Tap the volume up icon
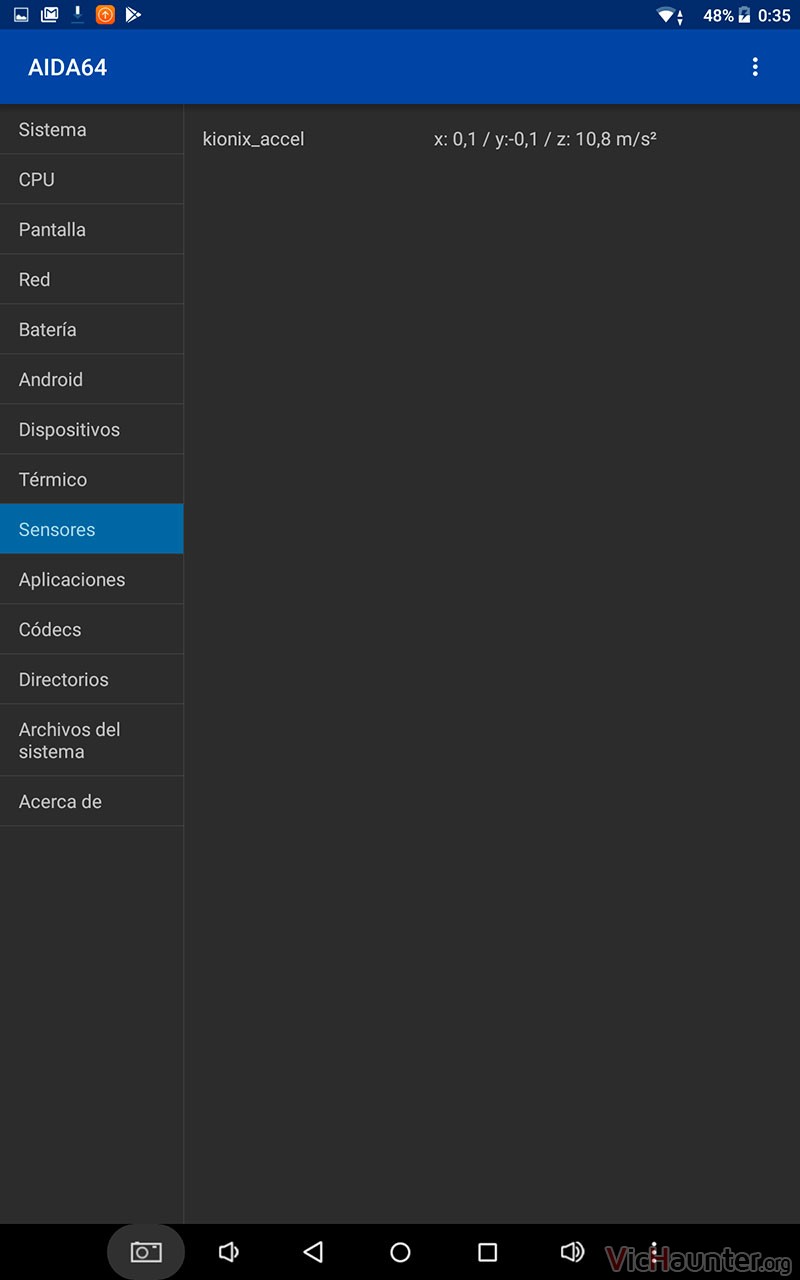 tap(572, 1252)
